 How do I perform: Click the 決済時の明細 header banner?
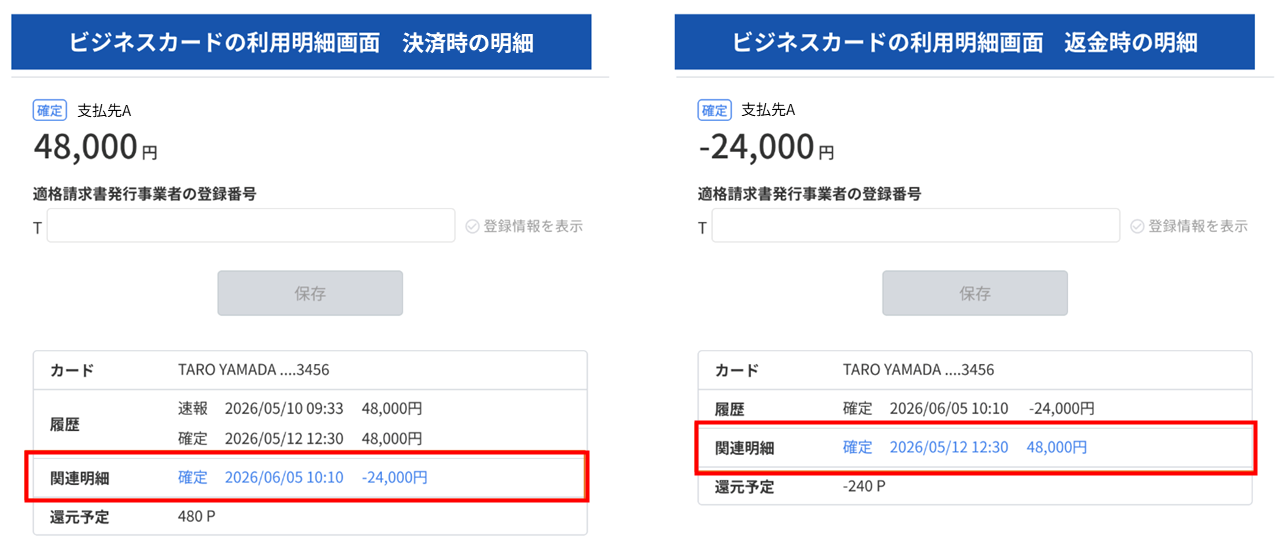pyautogui.click(x=301, y=42)
